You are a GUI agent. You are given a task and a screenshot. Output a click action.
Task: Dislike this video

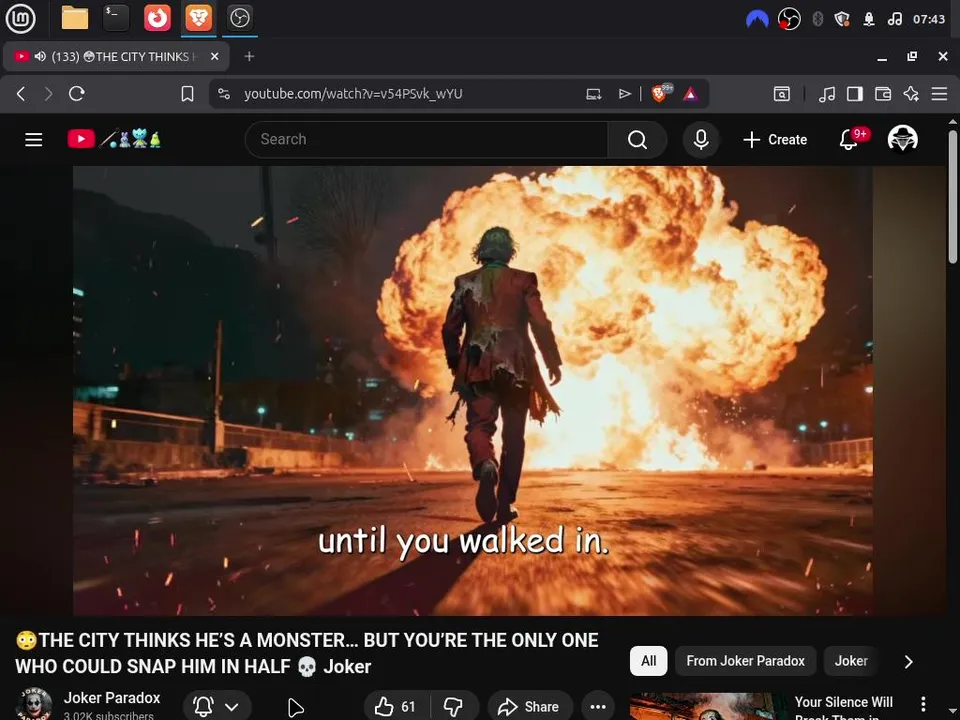point(454,707)
